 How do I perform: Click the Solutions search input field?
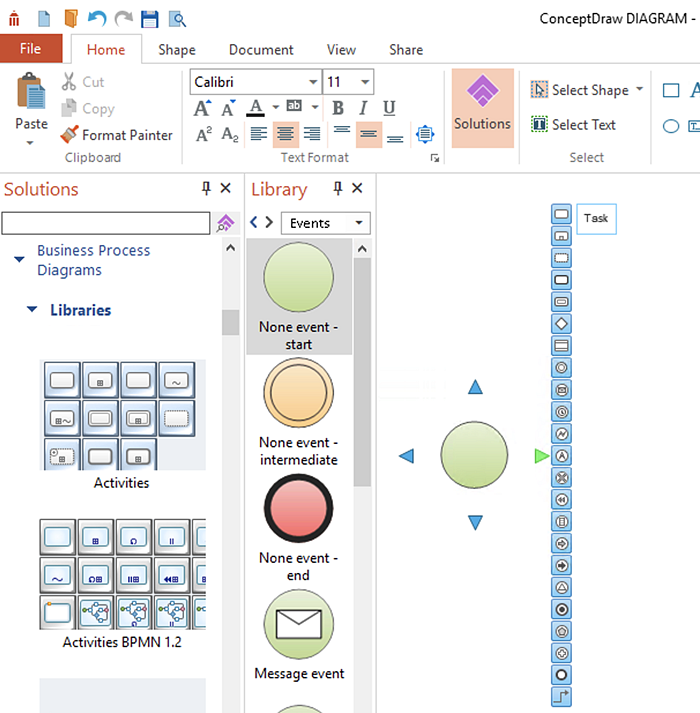[x=106, y=223]
